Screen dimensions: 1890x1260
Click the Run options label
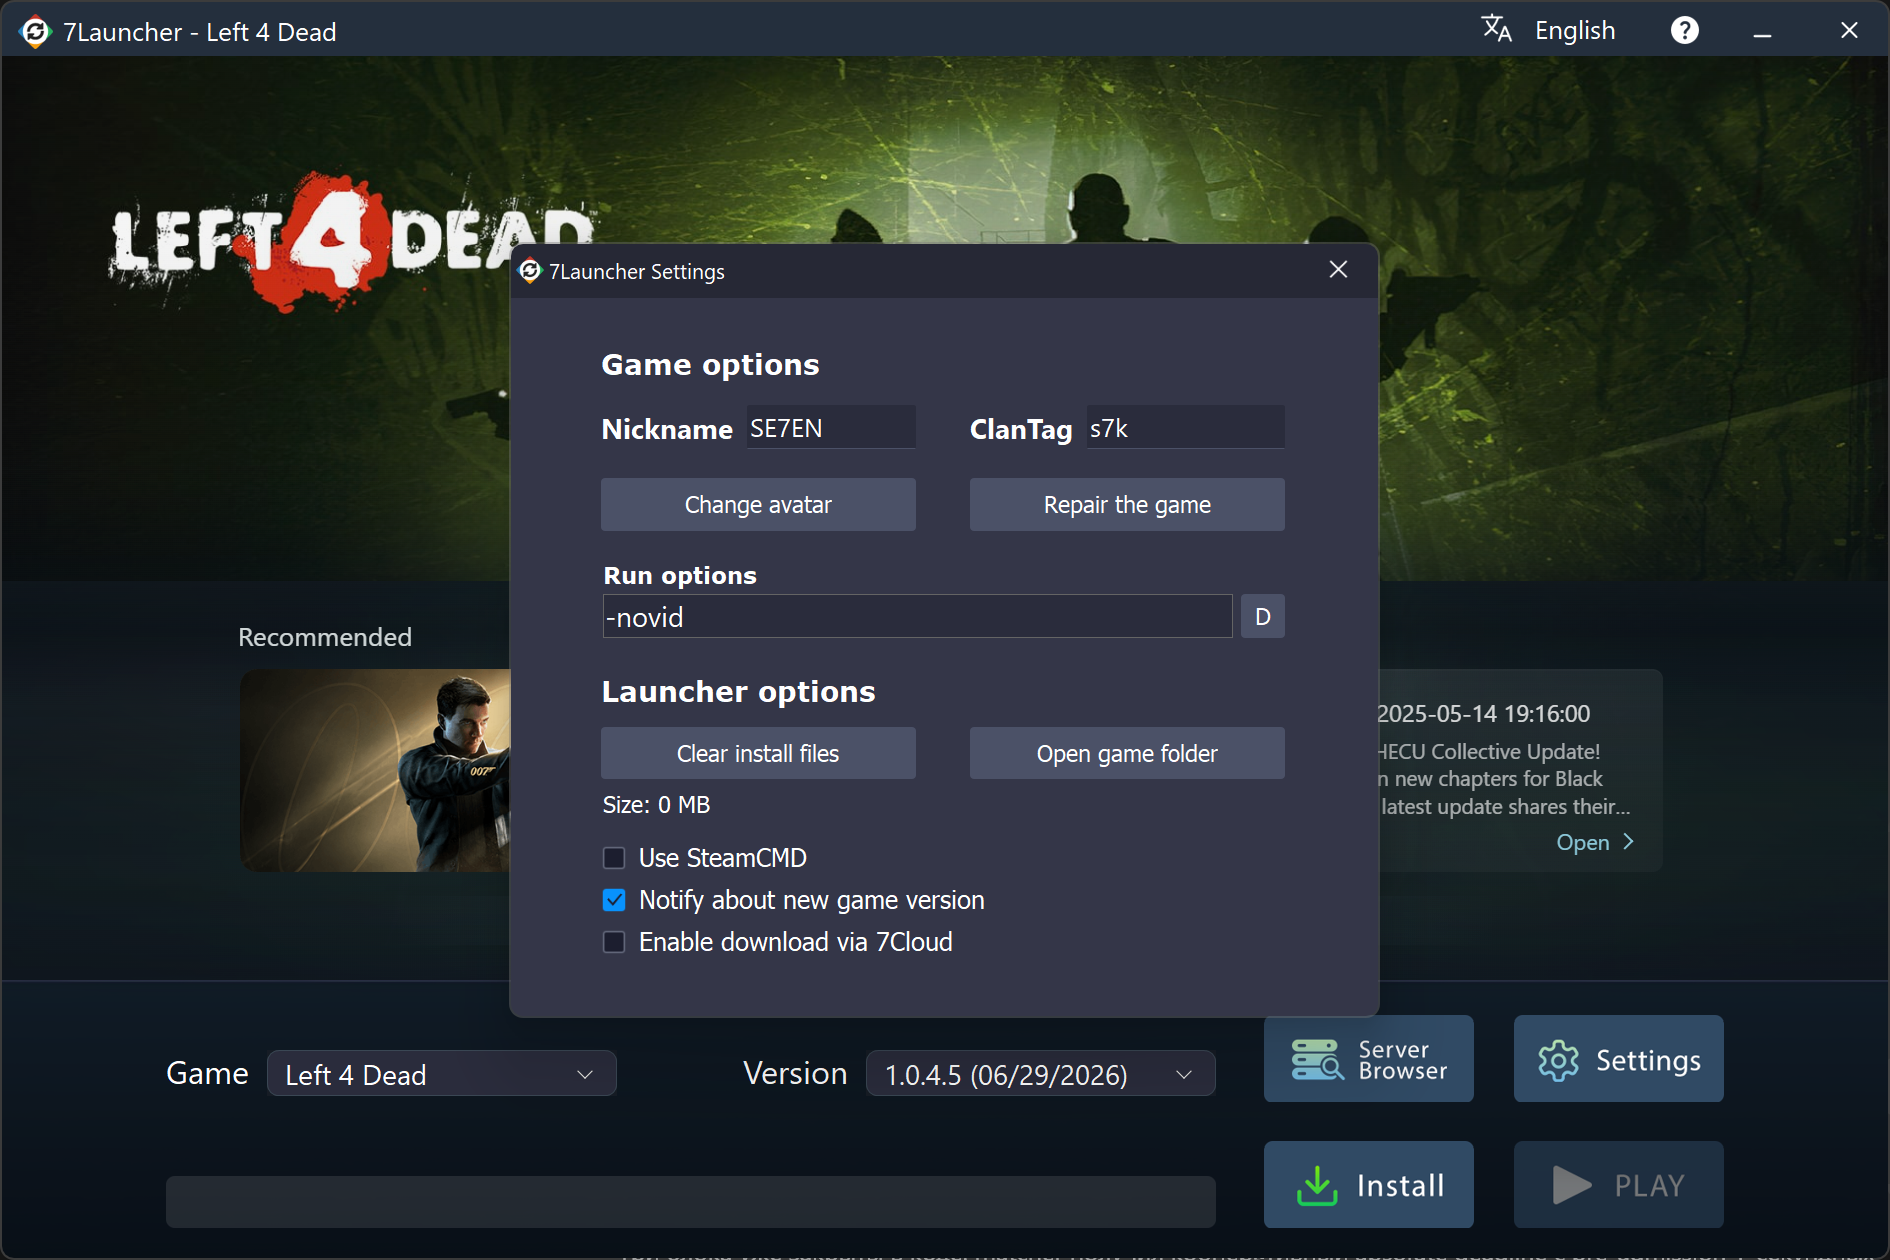tap(680, 576)
